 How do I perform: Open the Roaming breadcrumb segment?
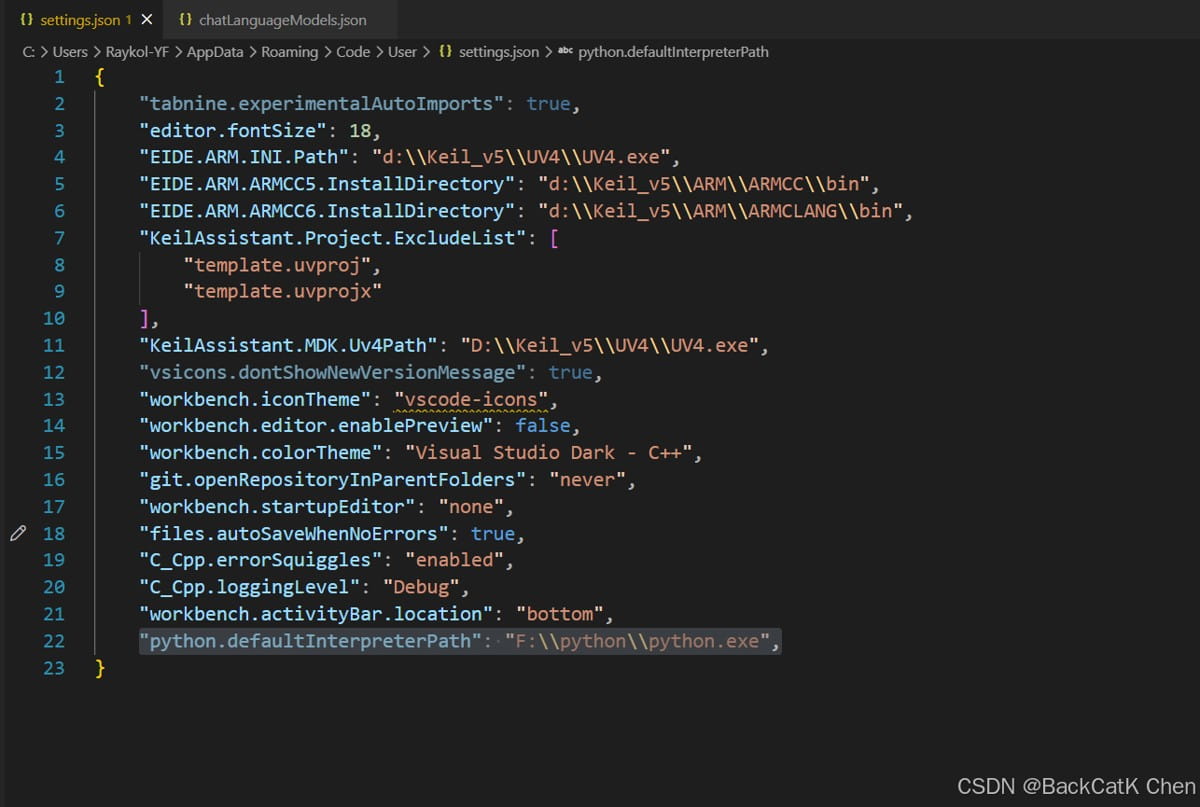(289, 52)
